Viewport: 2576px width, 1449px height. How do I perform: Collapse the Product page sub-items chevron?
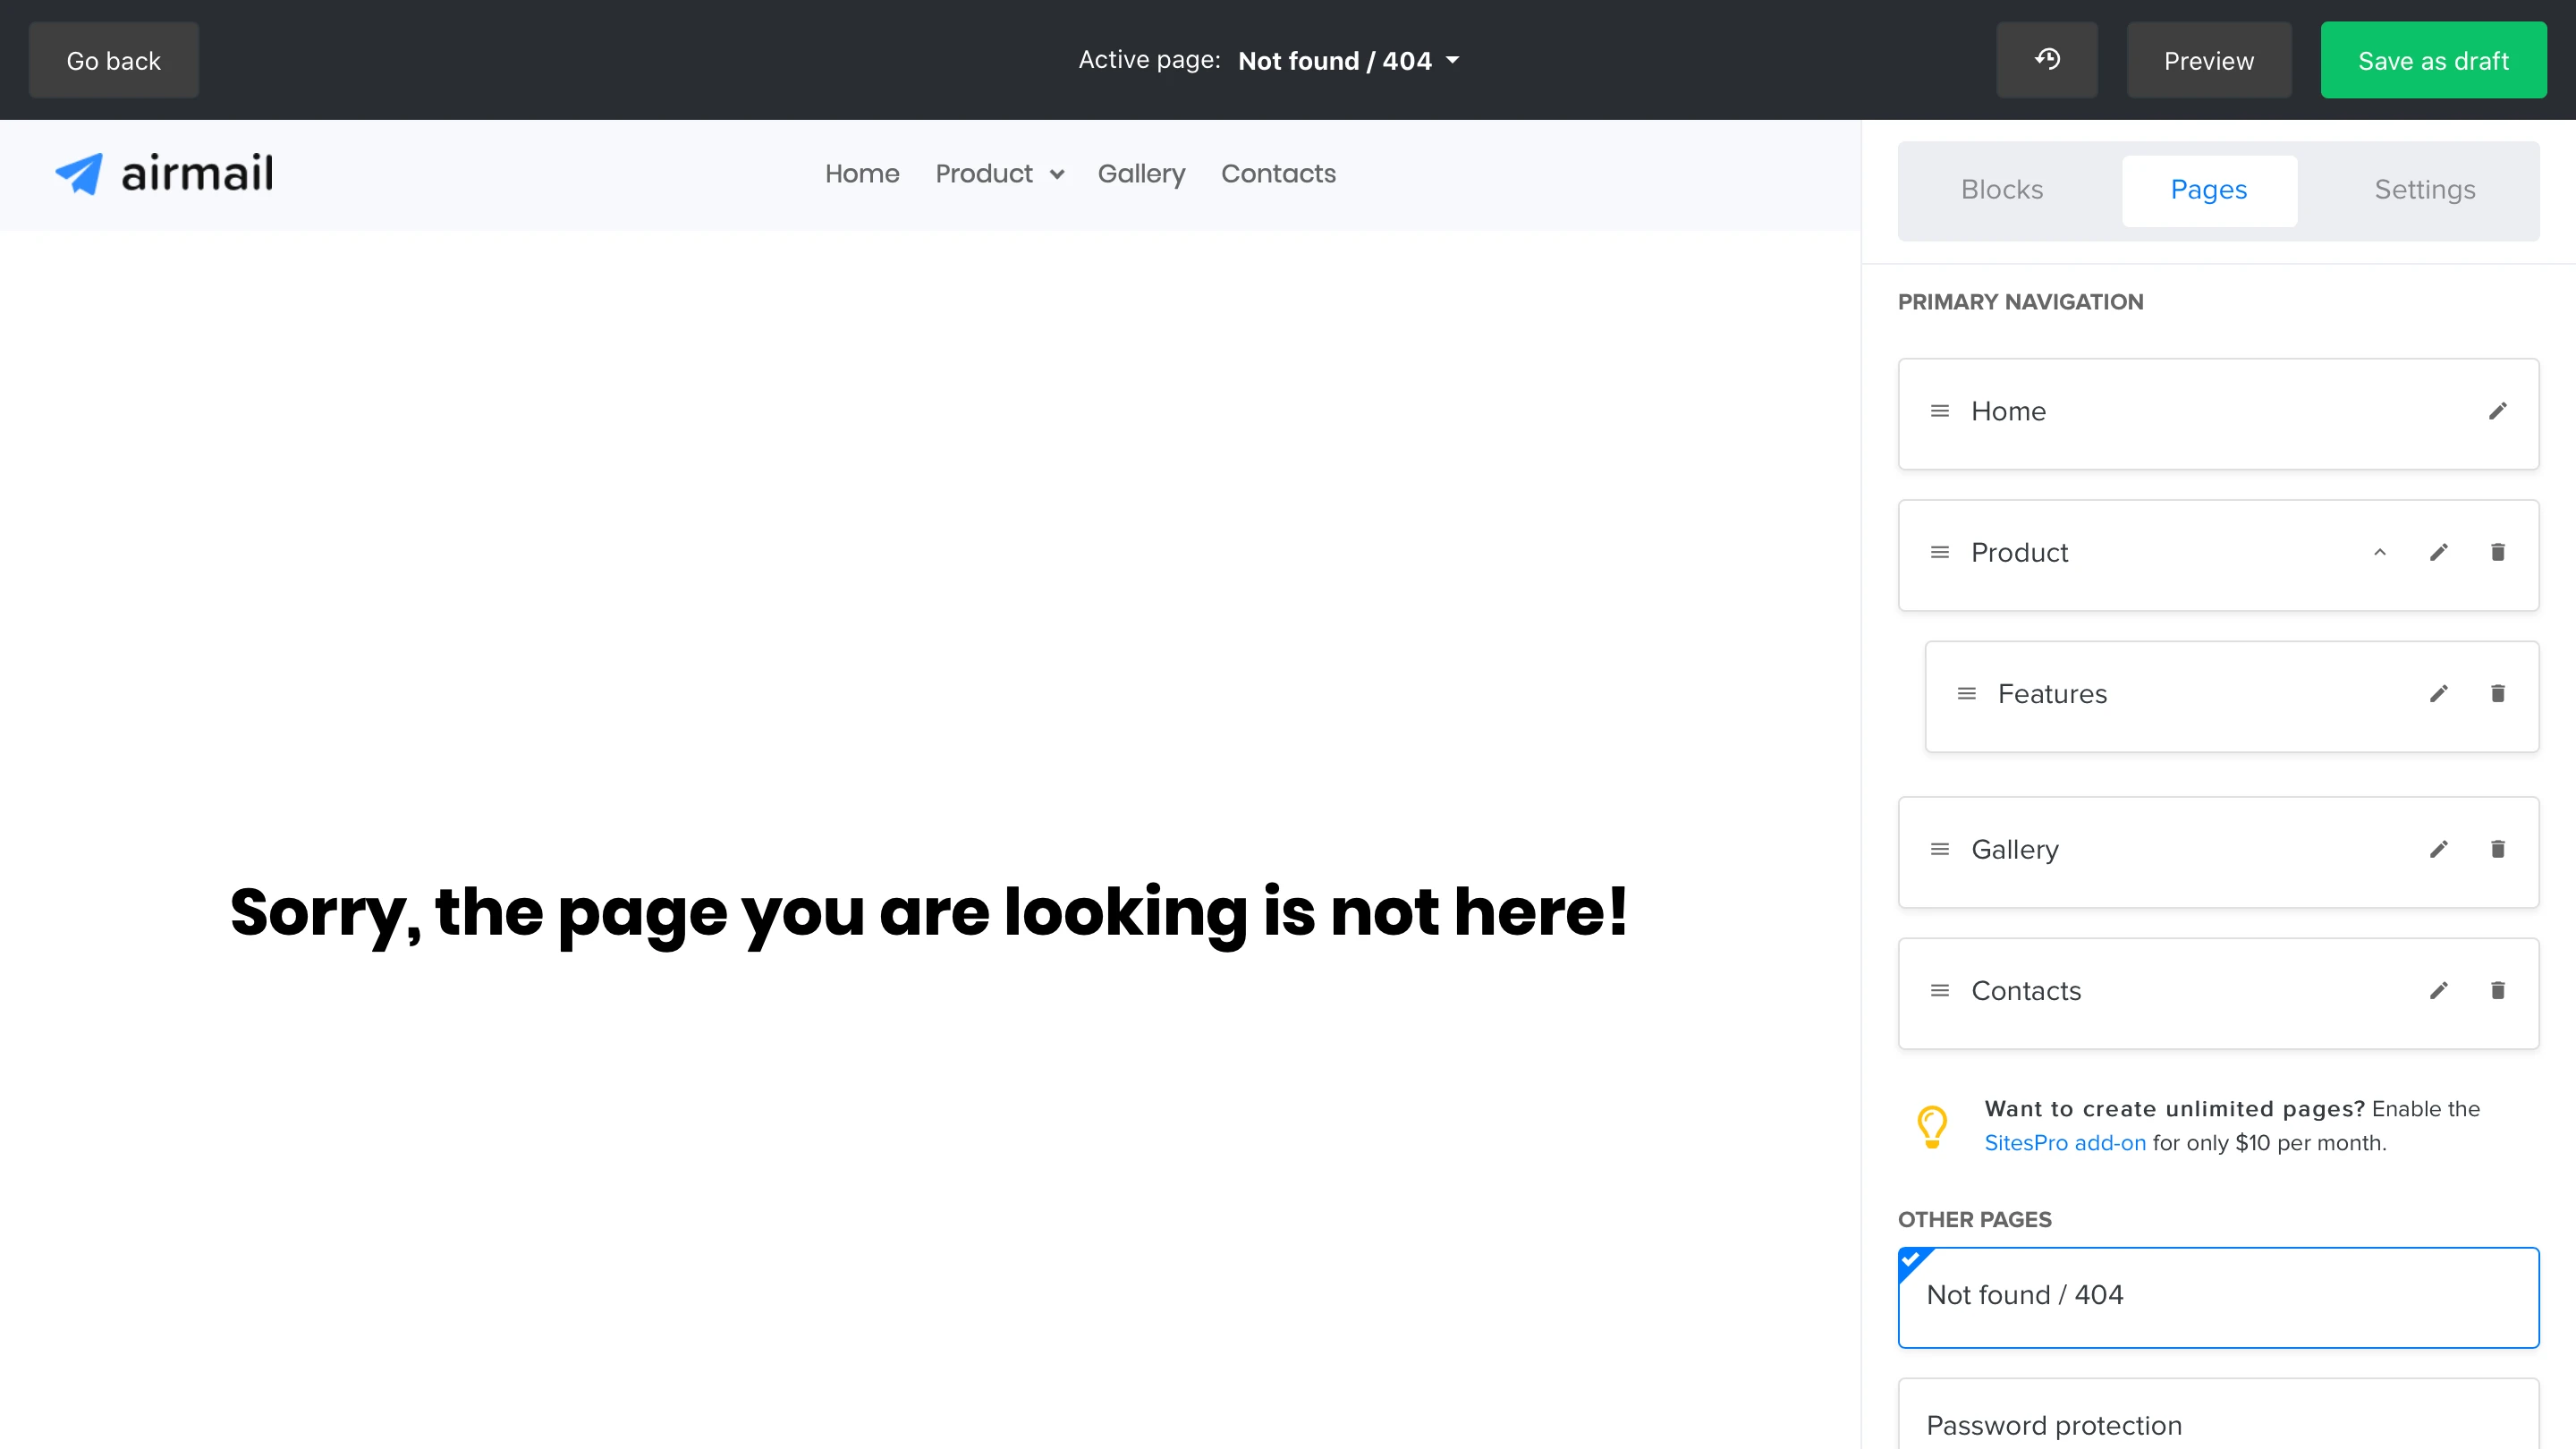tap(2379, 552)
